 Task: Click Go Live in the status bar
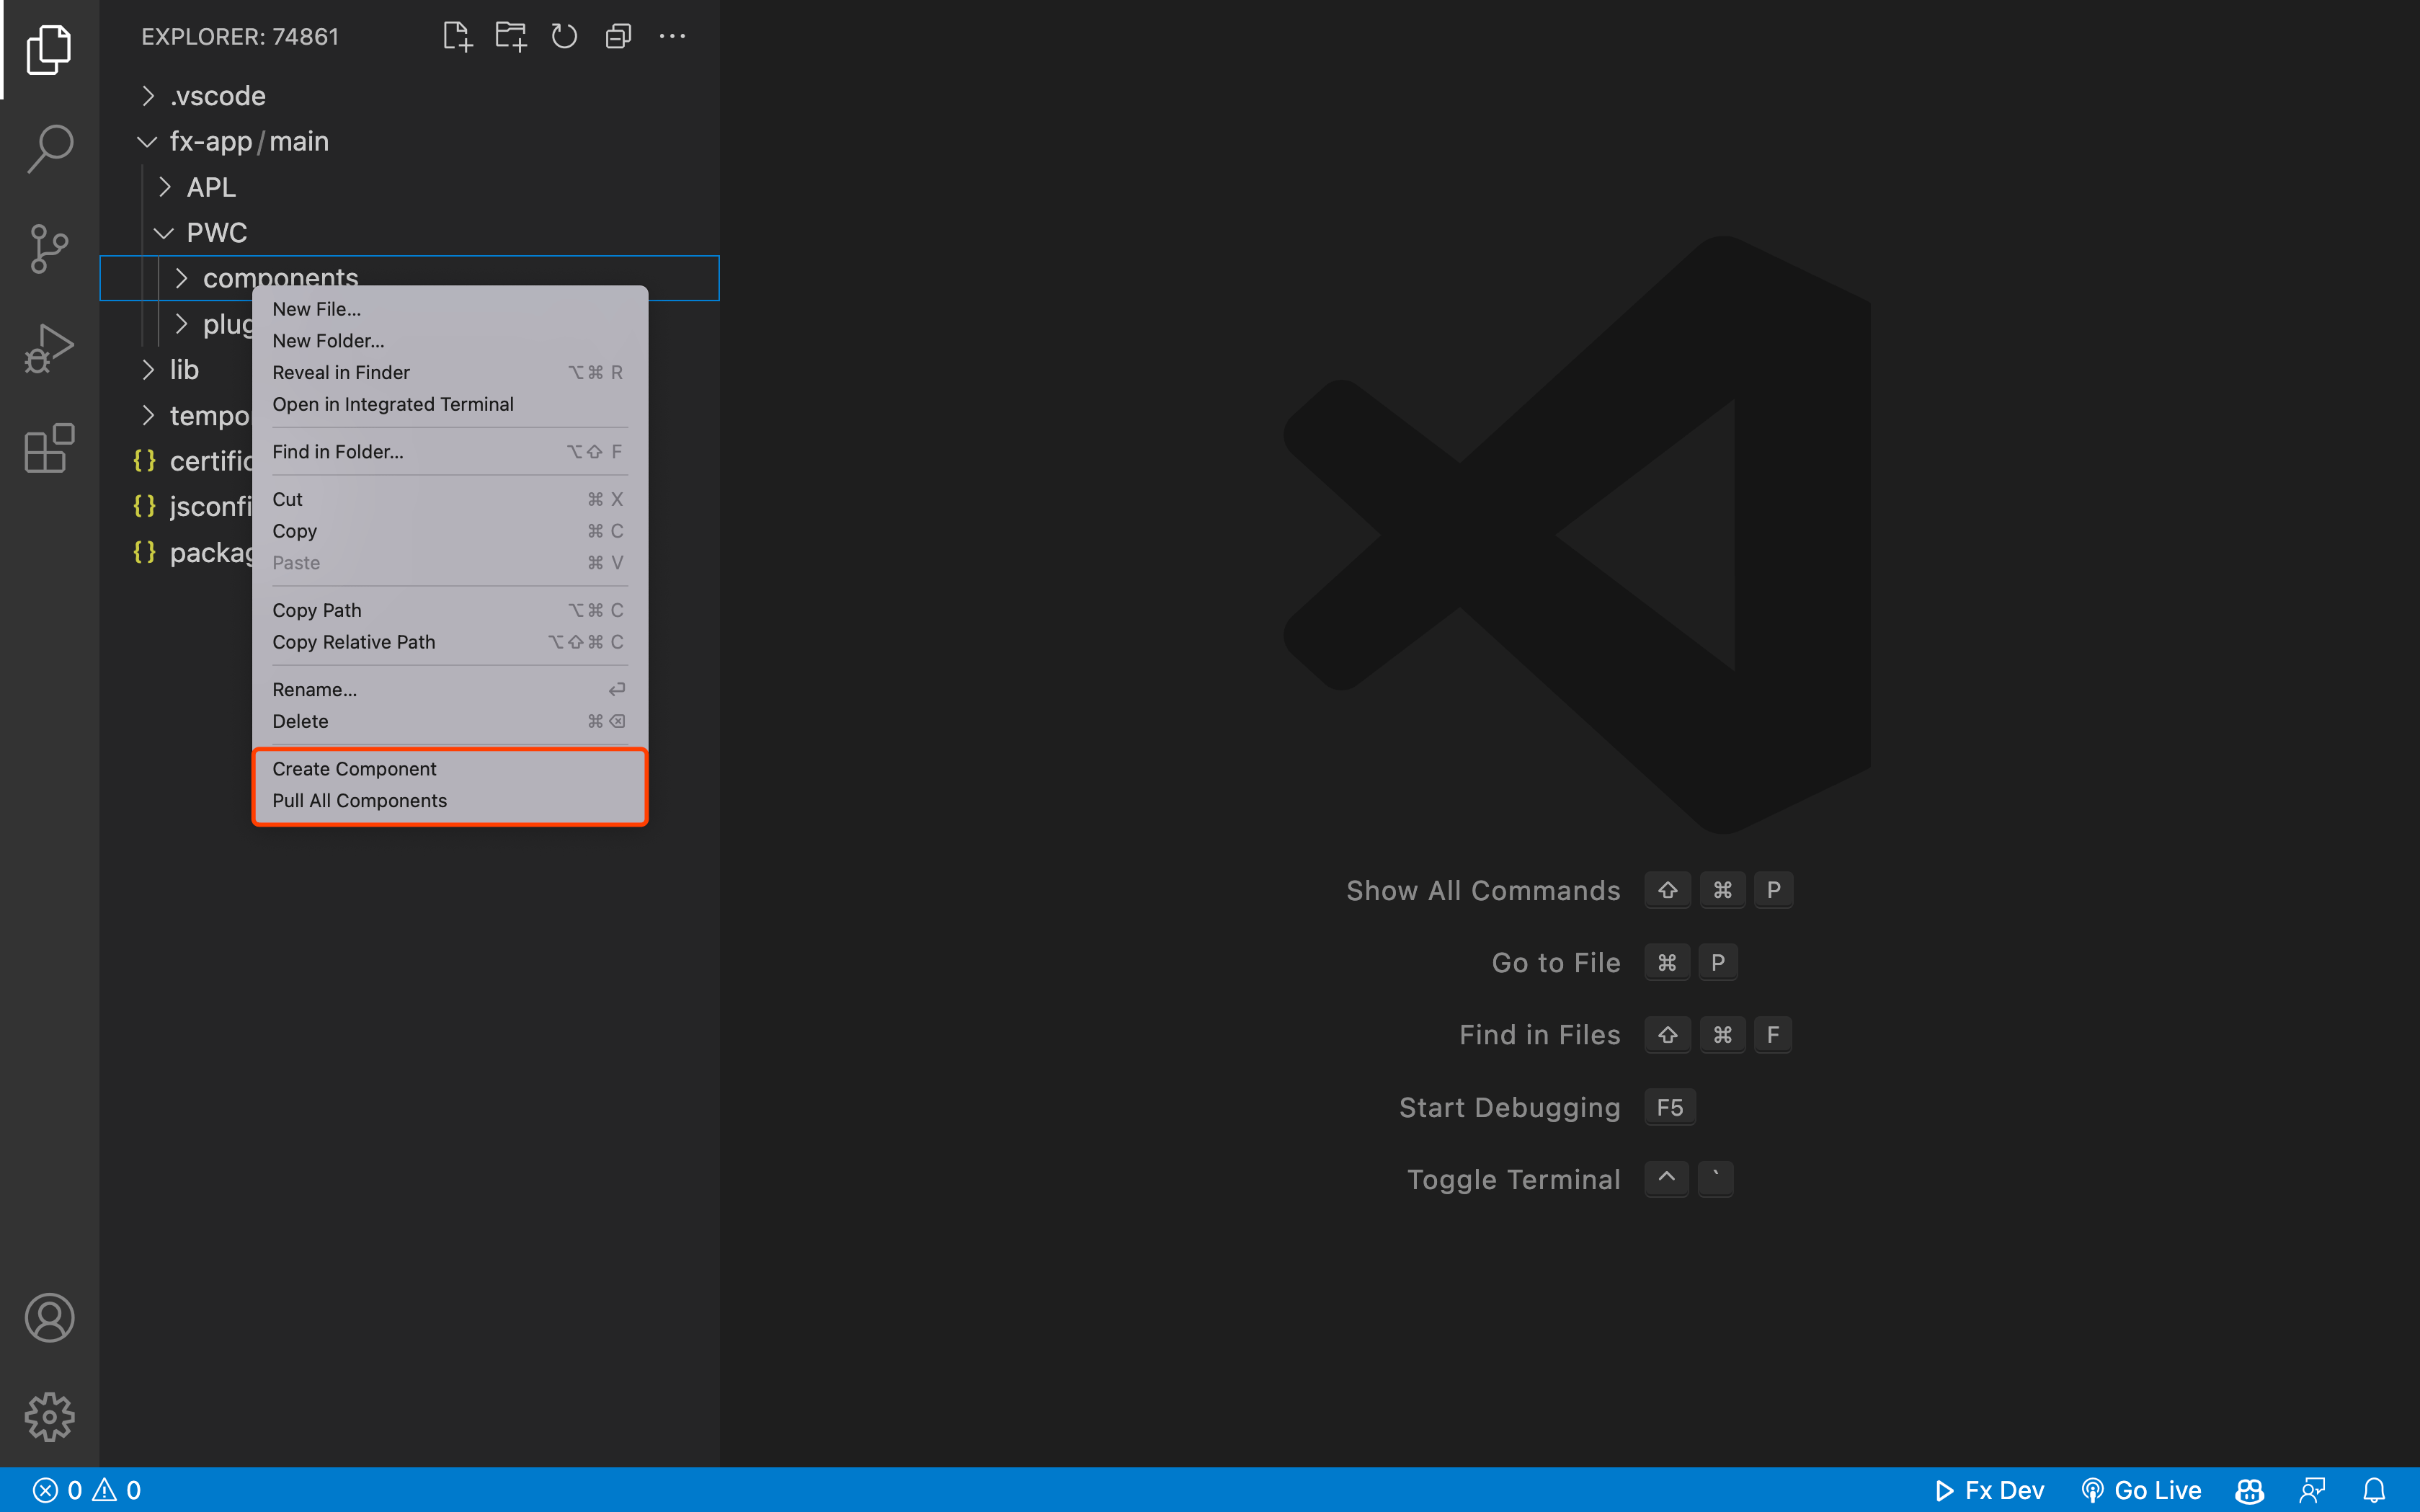click(x=2141, y=1490)
